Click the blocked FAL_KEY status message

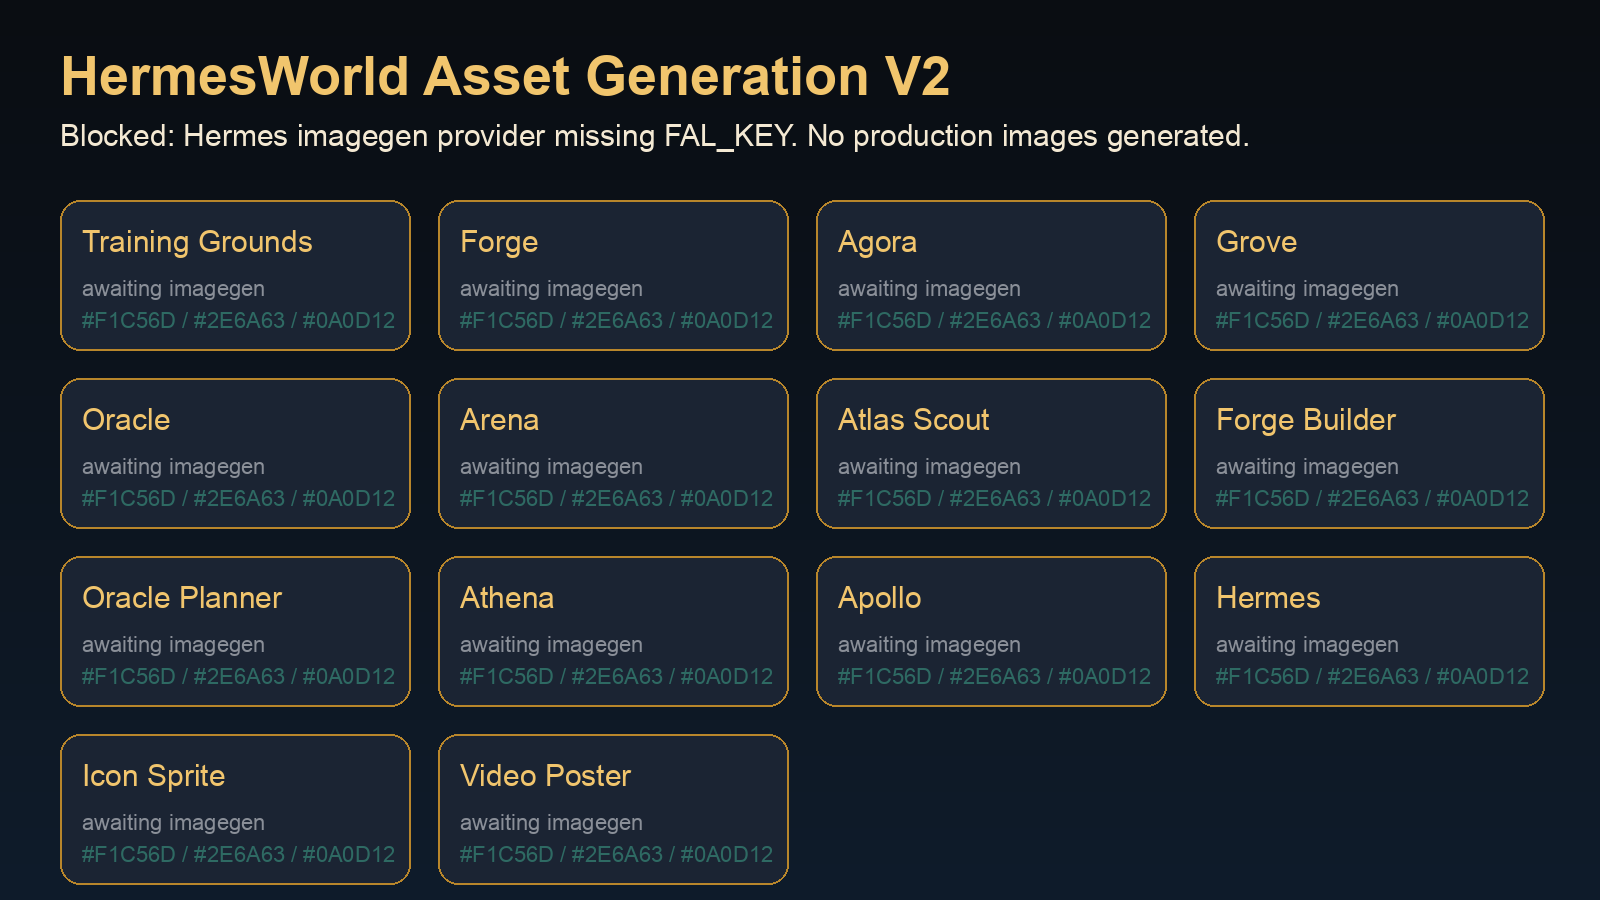point(655,136)
